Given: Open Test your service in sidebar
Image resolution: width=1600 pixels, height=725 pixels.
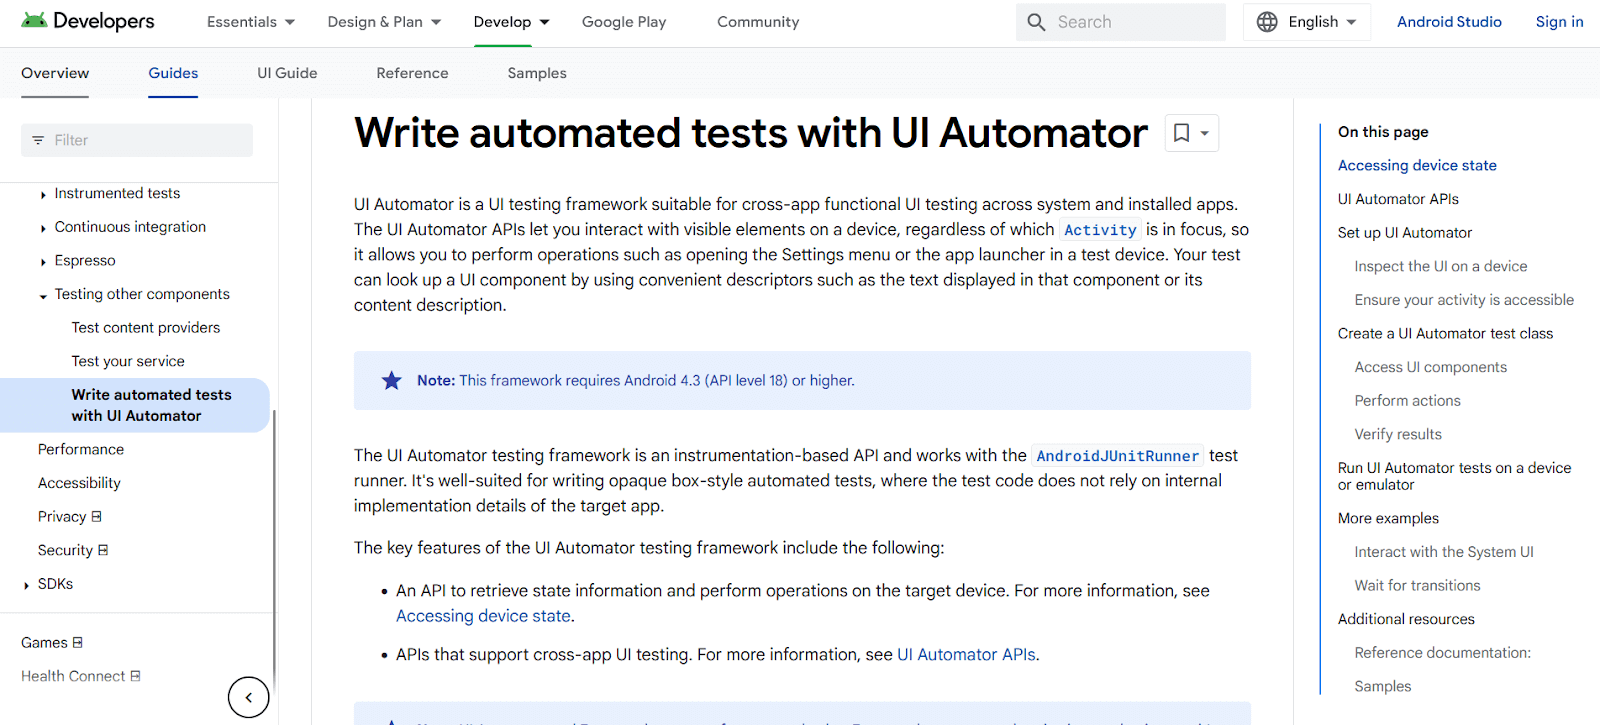Looking at the screenshot, I should [x=128, y=362].
